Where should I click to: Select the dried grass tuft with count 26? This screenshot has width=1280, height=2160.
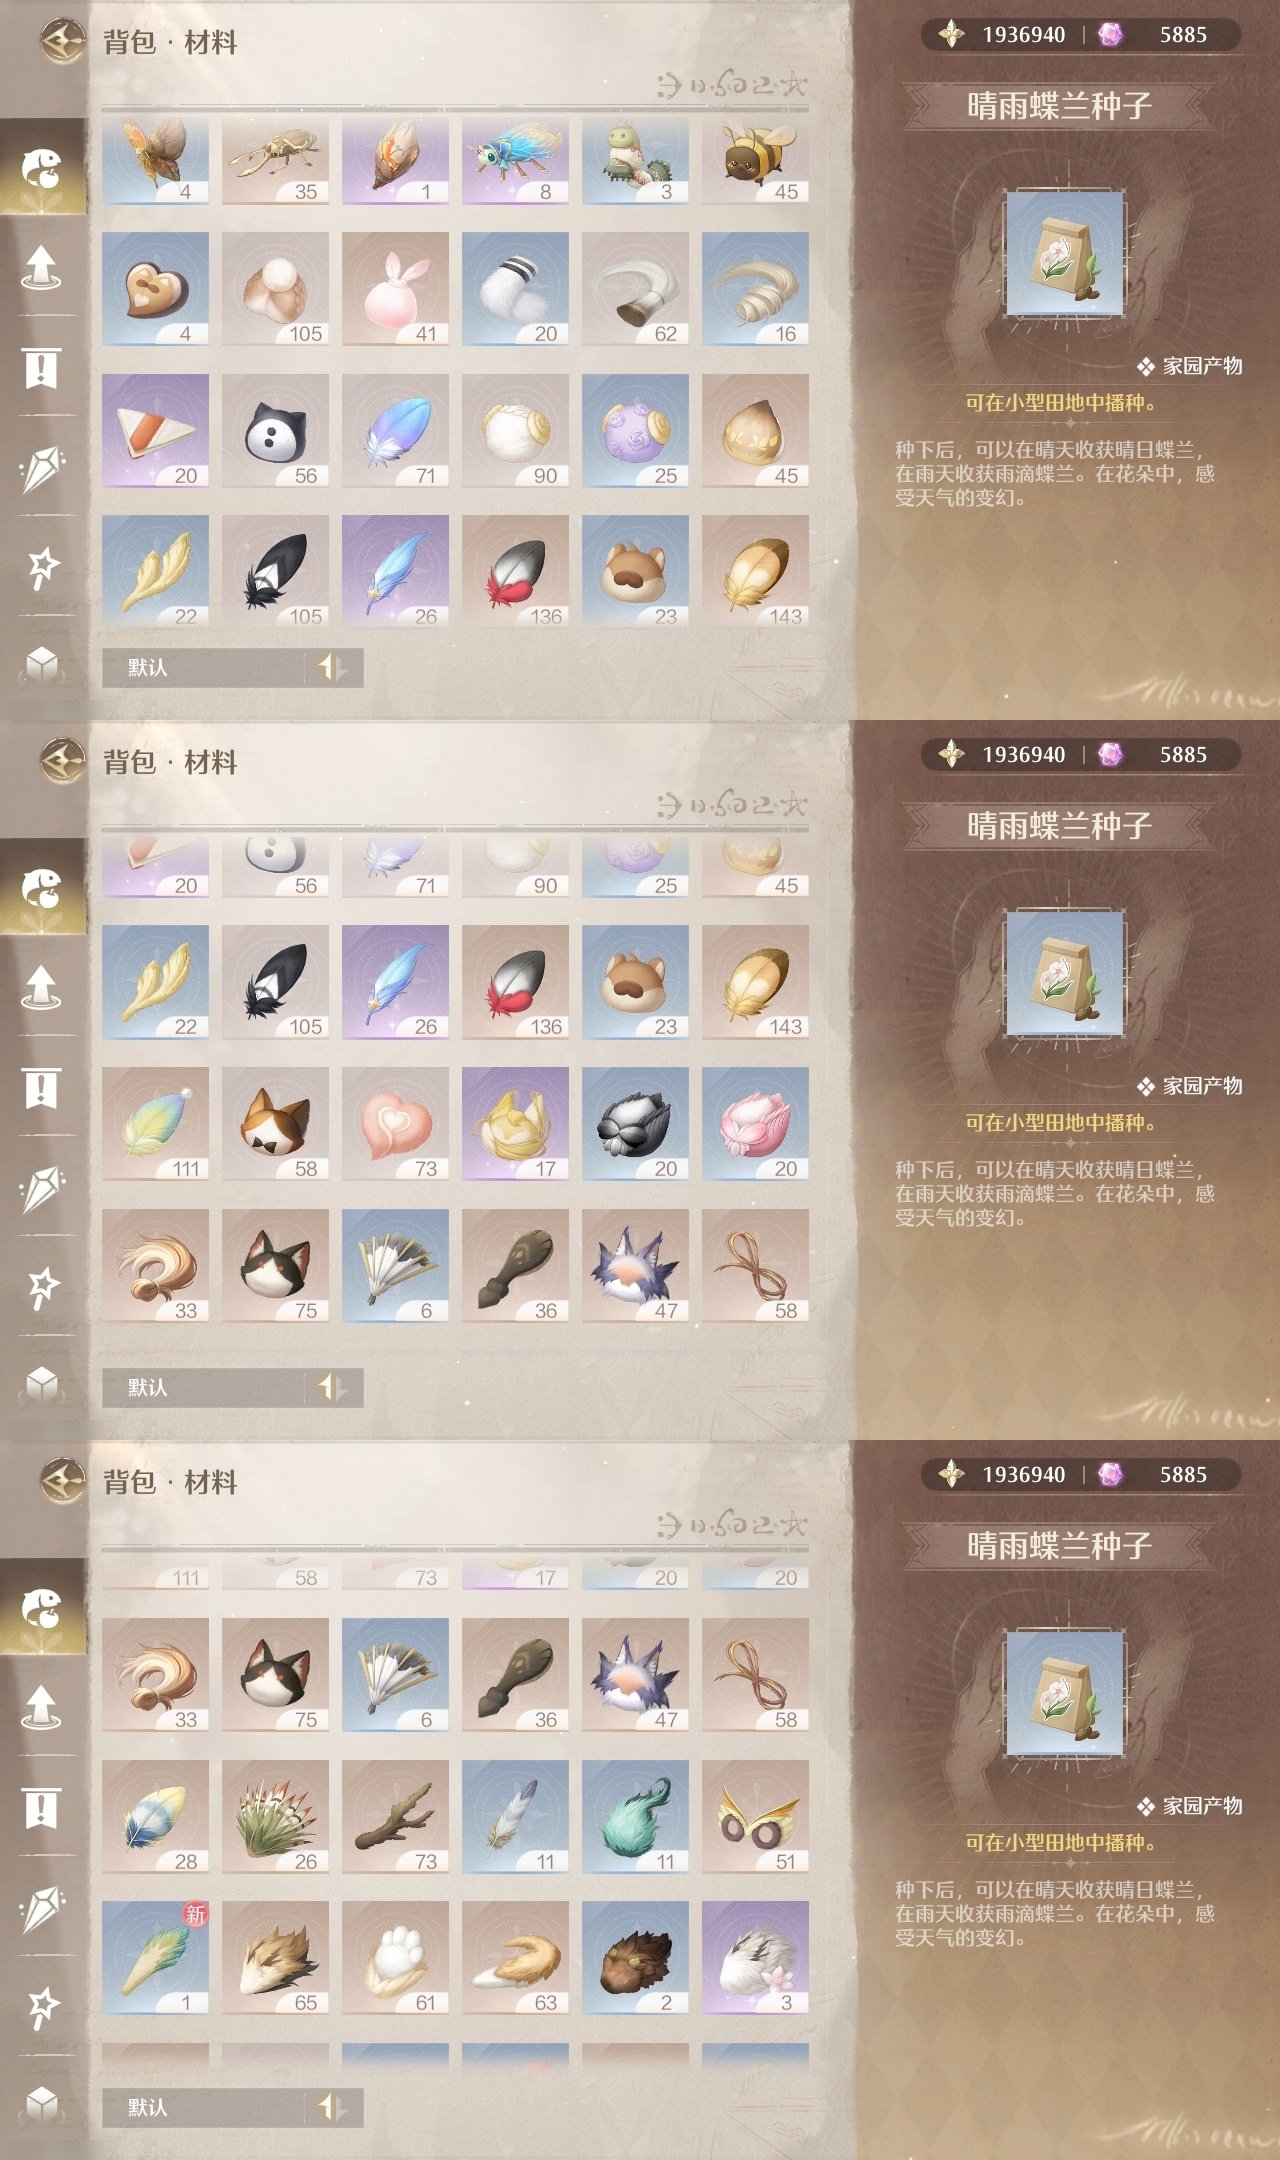(275, 1817)
